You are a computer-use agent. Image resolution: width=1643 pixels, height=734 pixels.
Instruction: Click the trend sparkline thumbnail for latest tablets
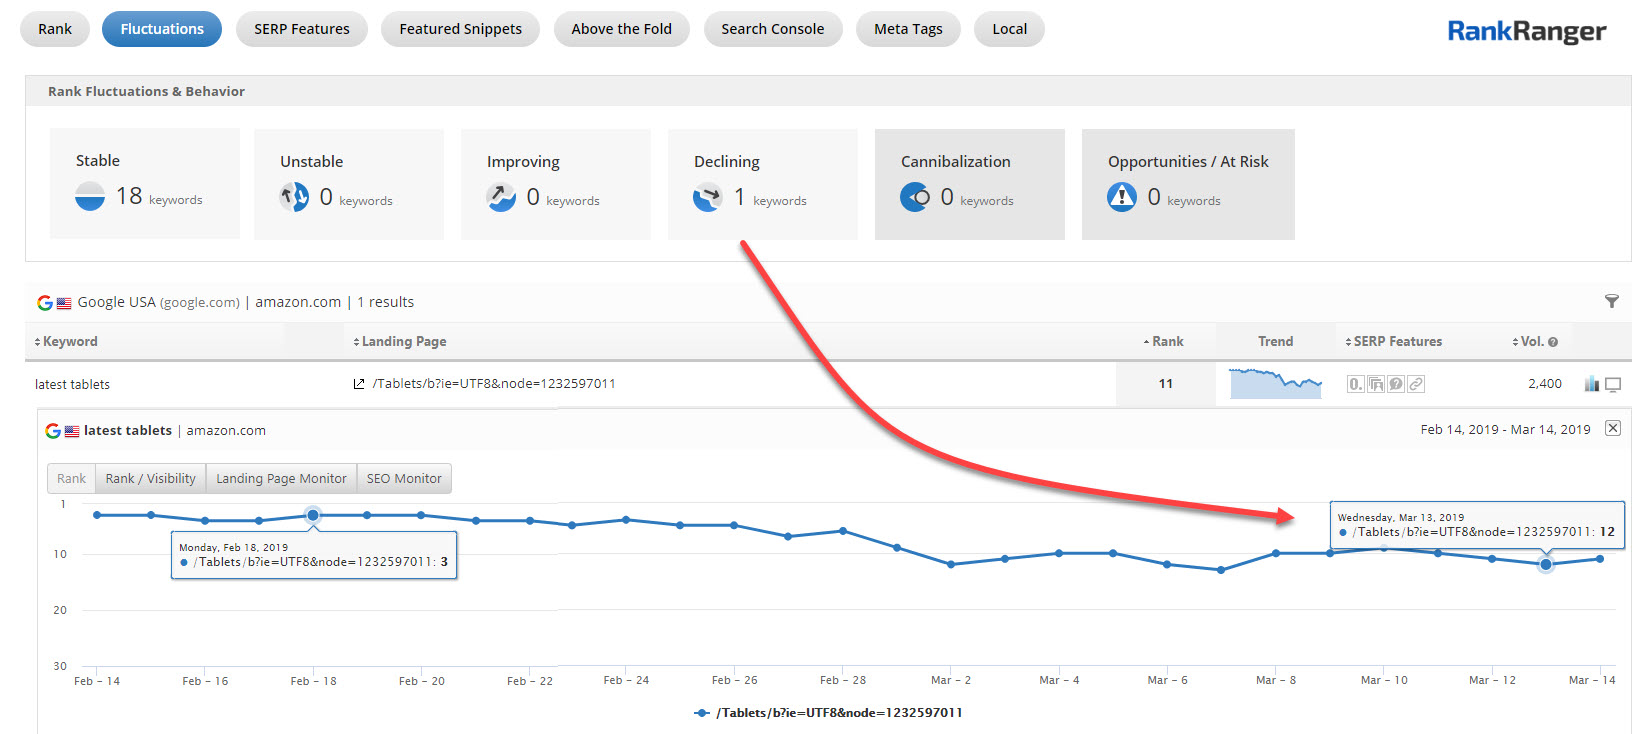point(1275,383)
